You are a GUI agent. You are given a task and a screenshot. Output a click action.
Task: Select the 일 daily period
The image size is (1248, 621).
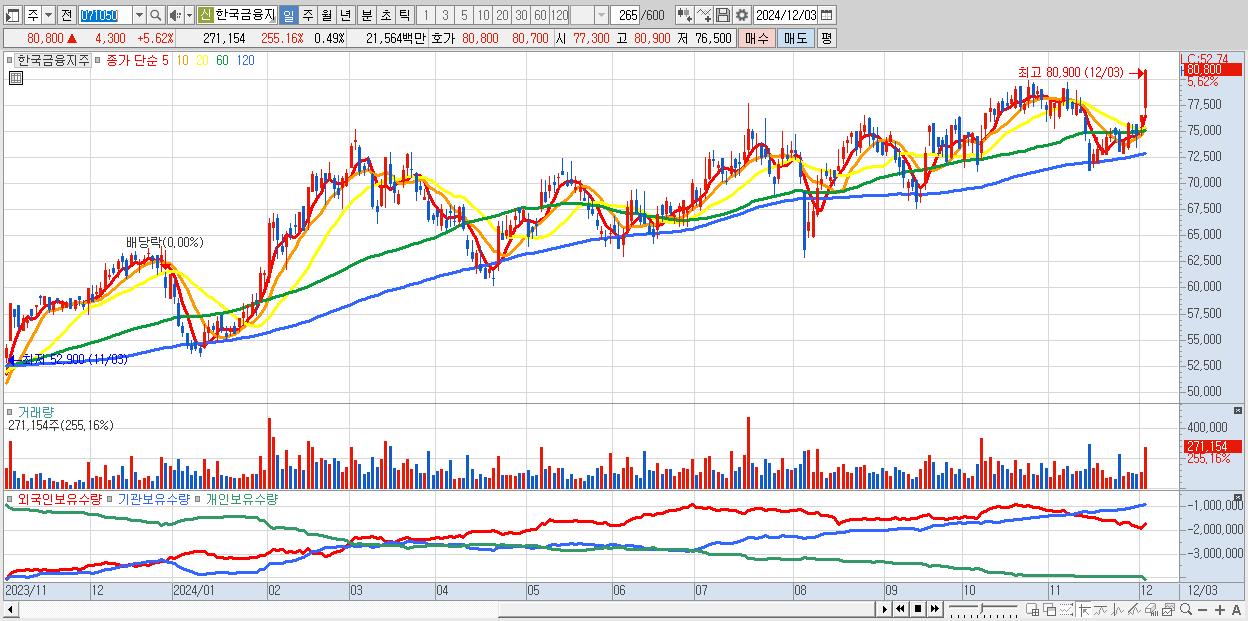point(288,15)
